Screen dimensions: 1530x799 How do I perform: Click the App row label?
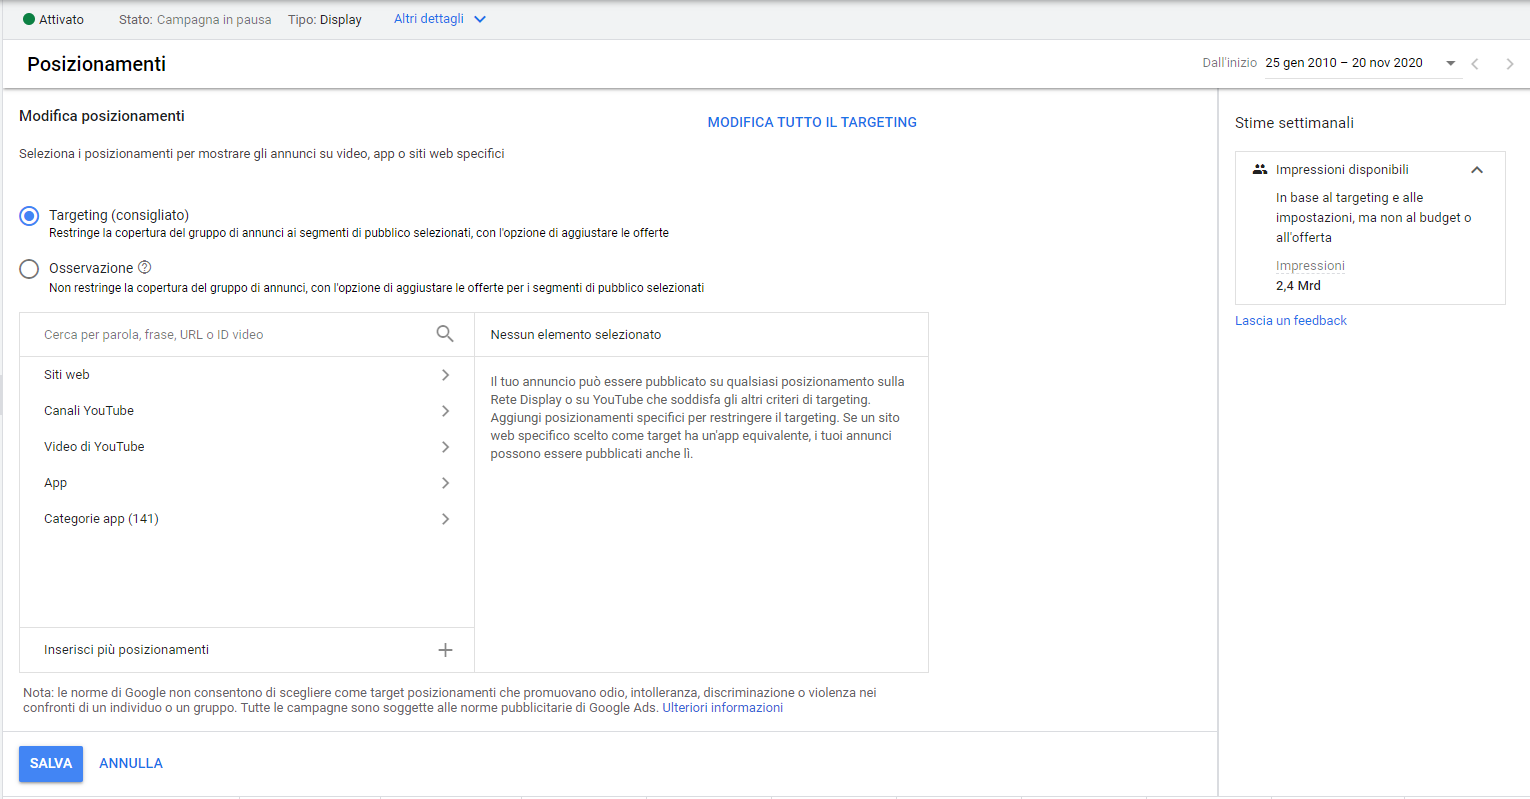(55, 483)
